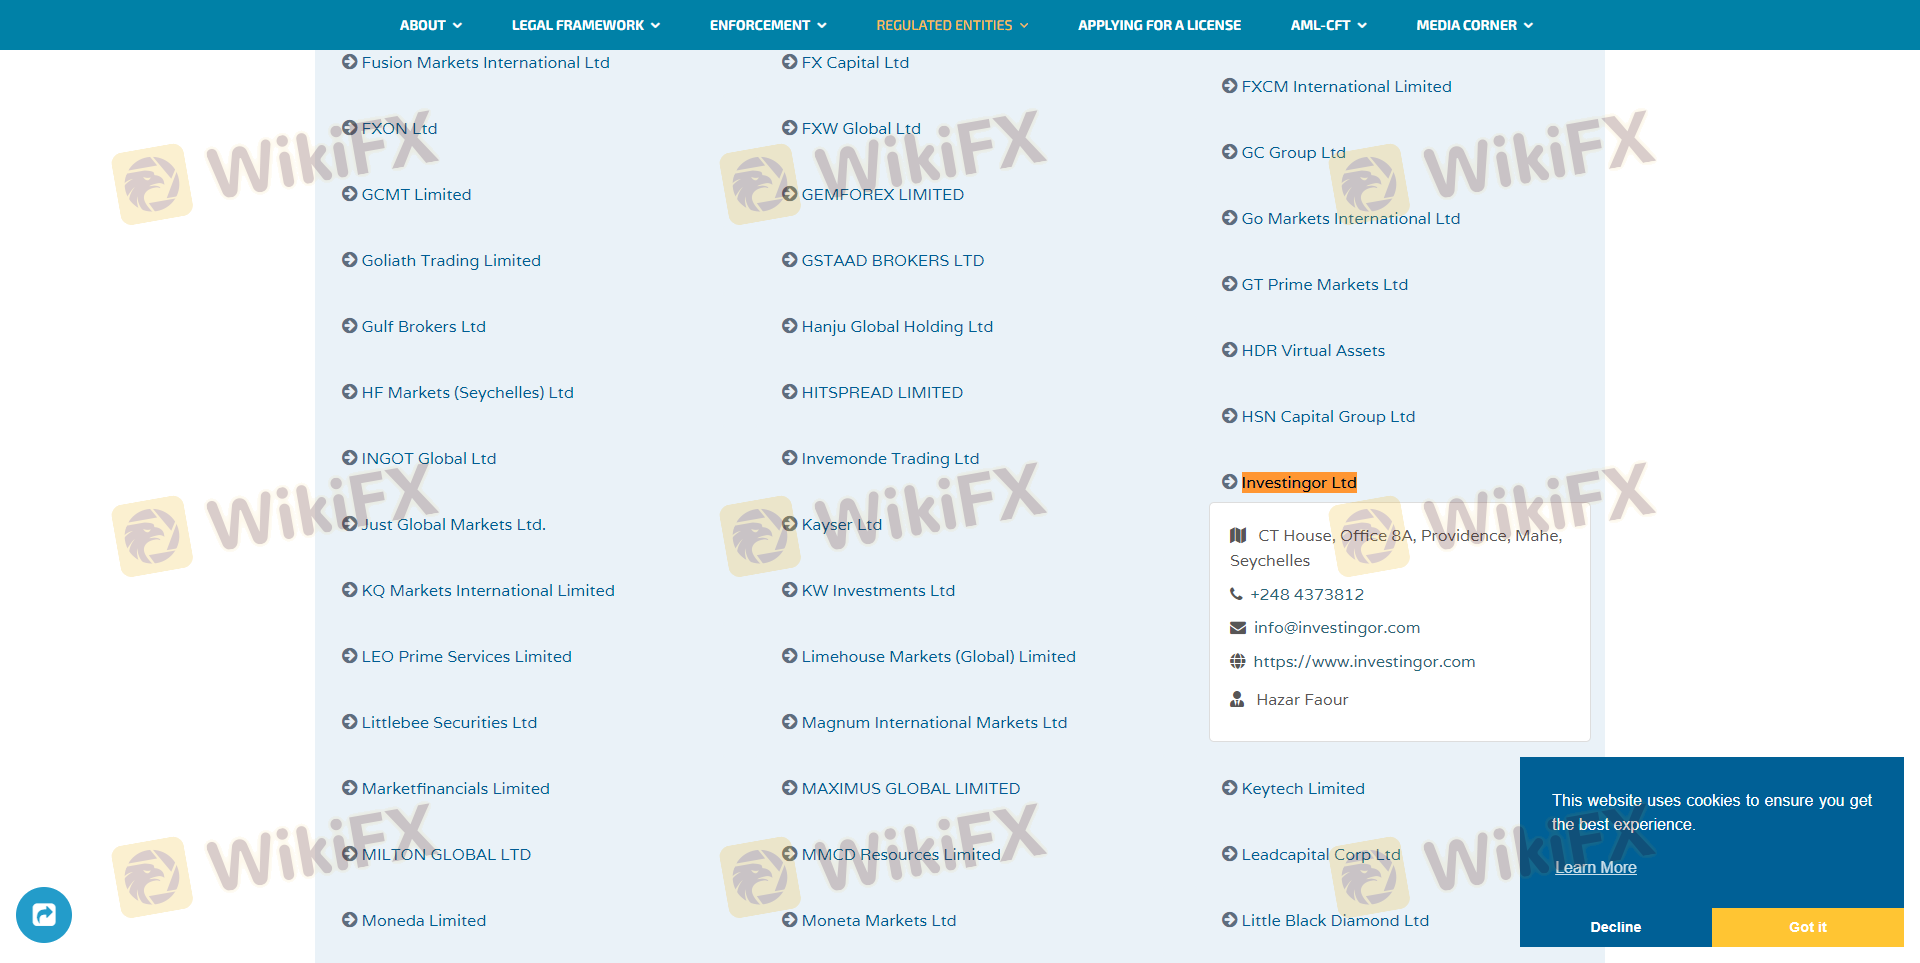1920x963 pixels.
Task: Expand FXW Global Ltd details
Action: pyautogui.click(x=860, y=128)
